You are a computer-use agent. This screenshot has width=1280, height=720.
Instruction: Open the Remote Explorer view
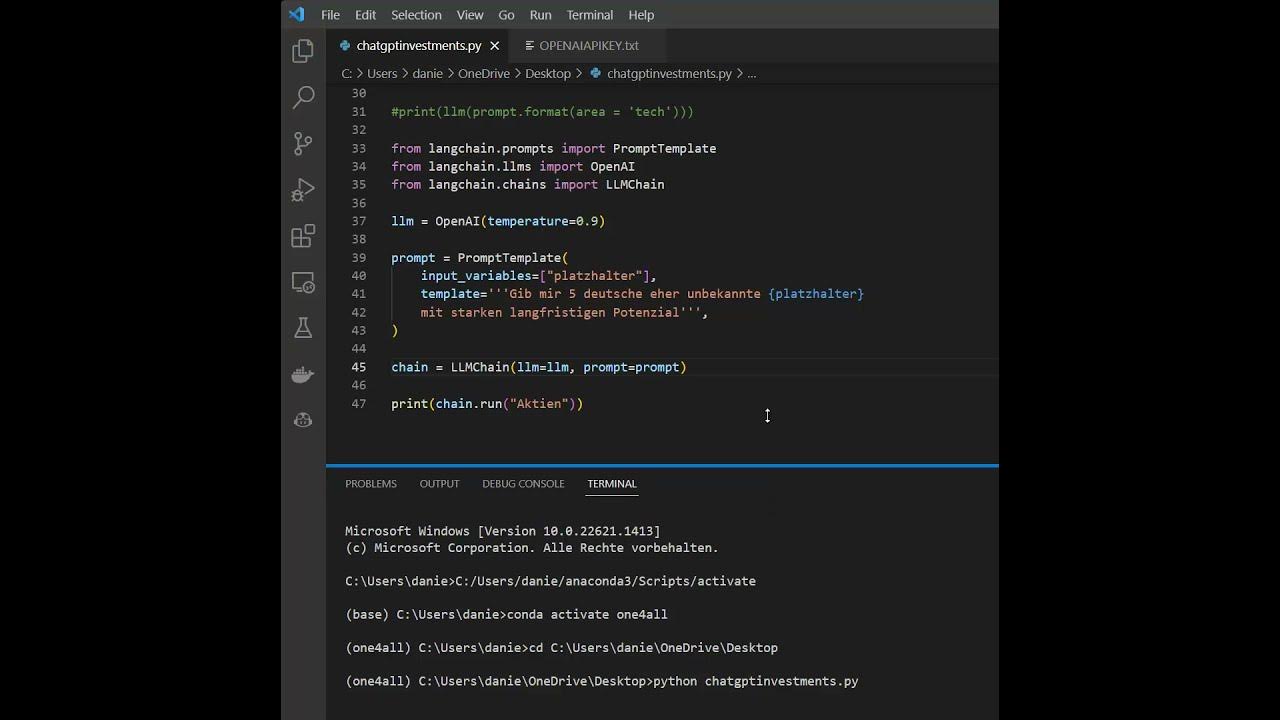point(303,282)
